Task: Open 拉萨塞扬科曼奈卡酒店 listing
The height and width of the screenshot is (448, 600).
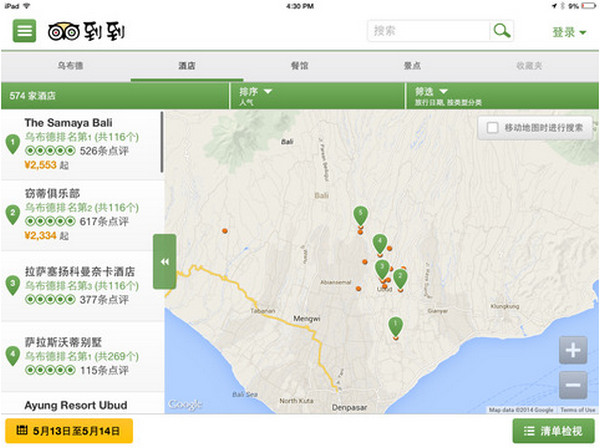Action: tap(83, 286)
